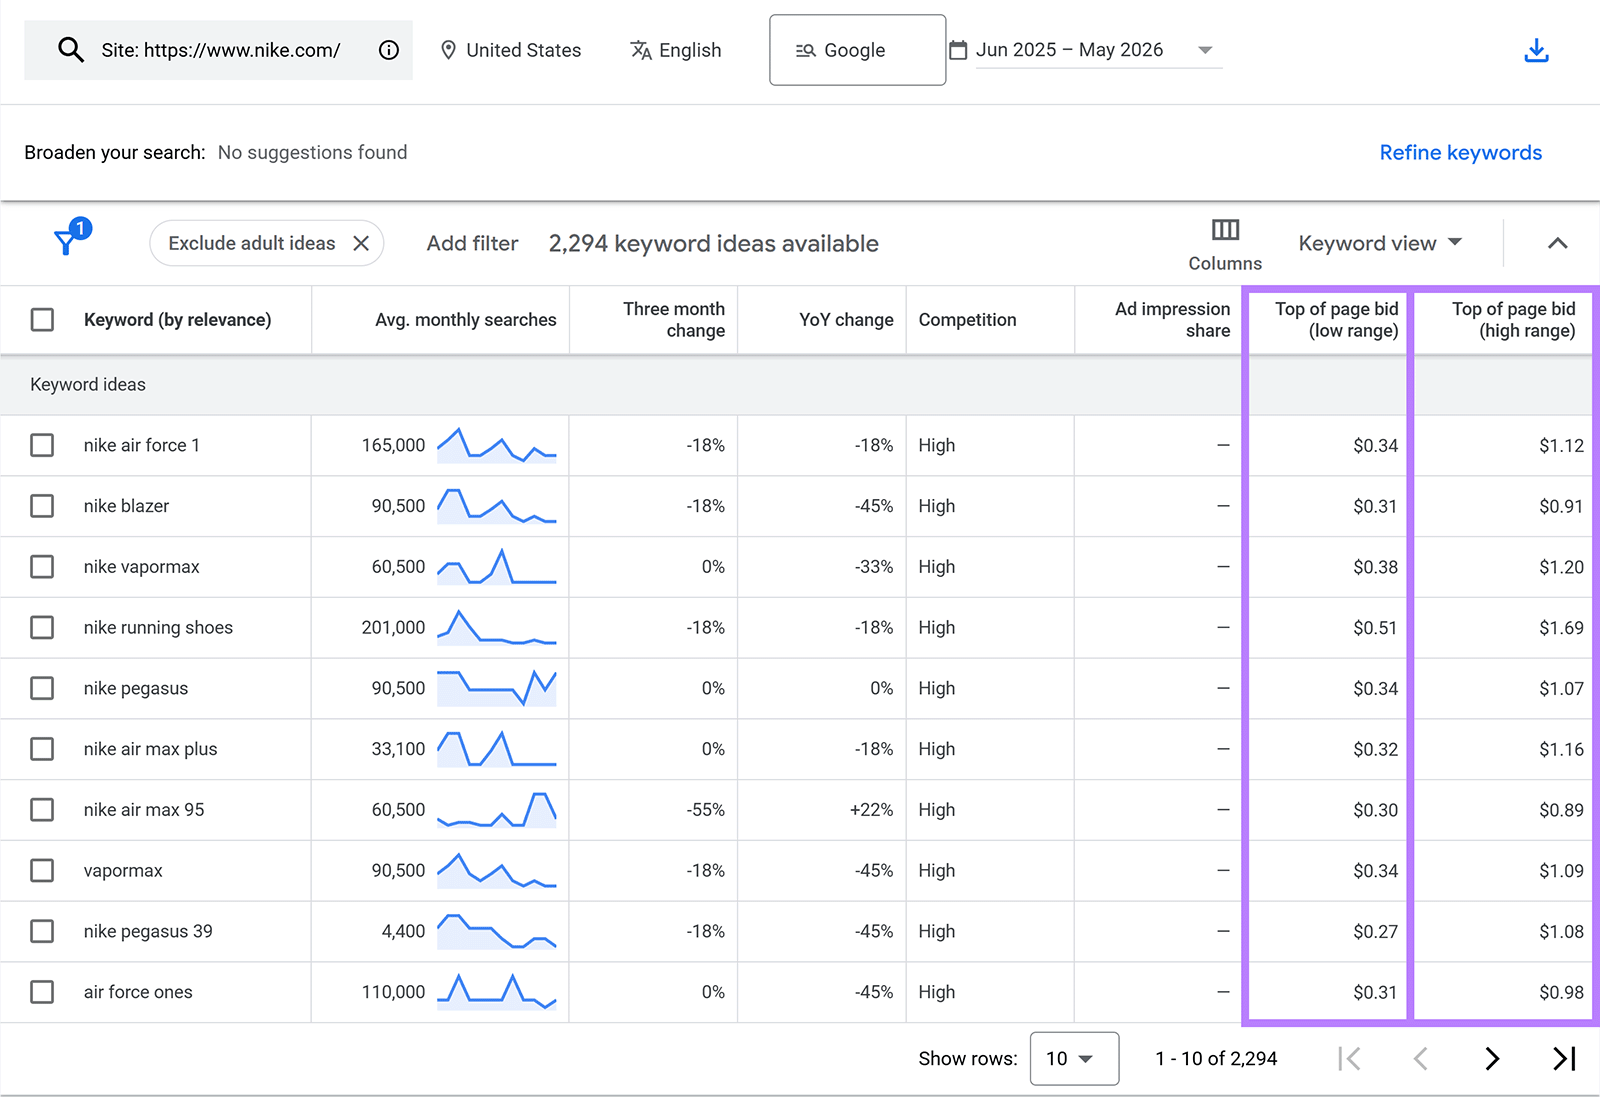The width and height of the screenshot is (1600, 1097).
Task: Sort by Ad impression share column
Action: (x=1172, y=320)
